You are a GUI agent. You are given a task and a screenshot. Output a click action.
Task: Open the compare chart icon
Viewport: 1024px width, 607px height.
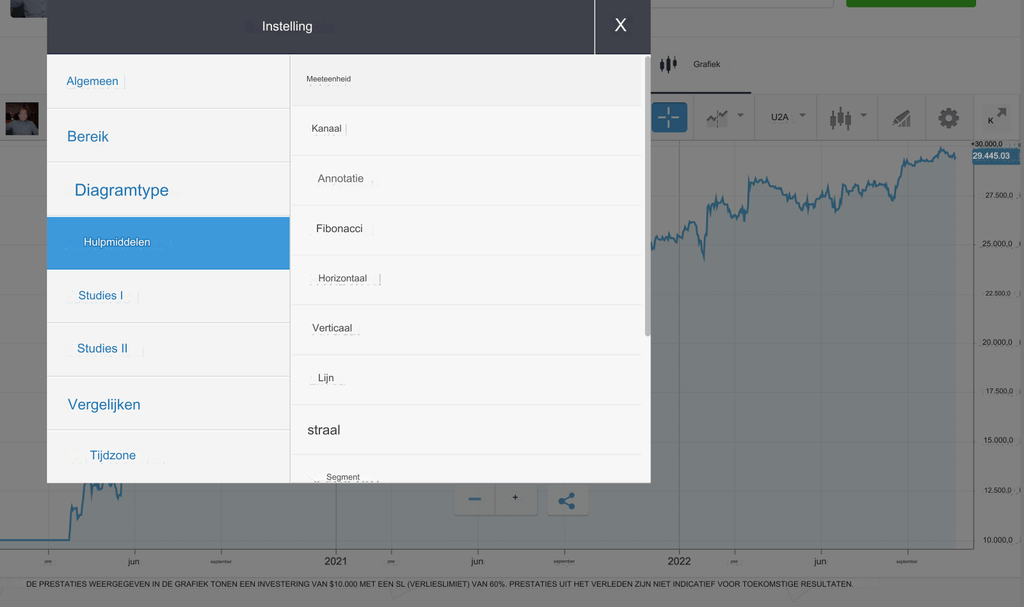pyautogui.click(x=718, y=117)
